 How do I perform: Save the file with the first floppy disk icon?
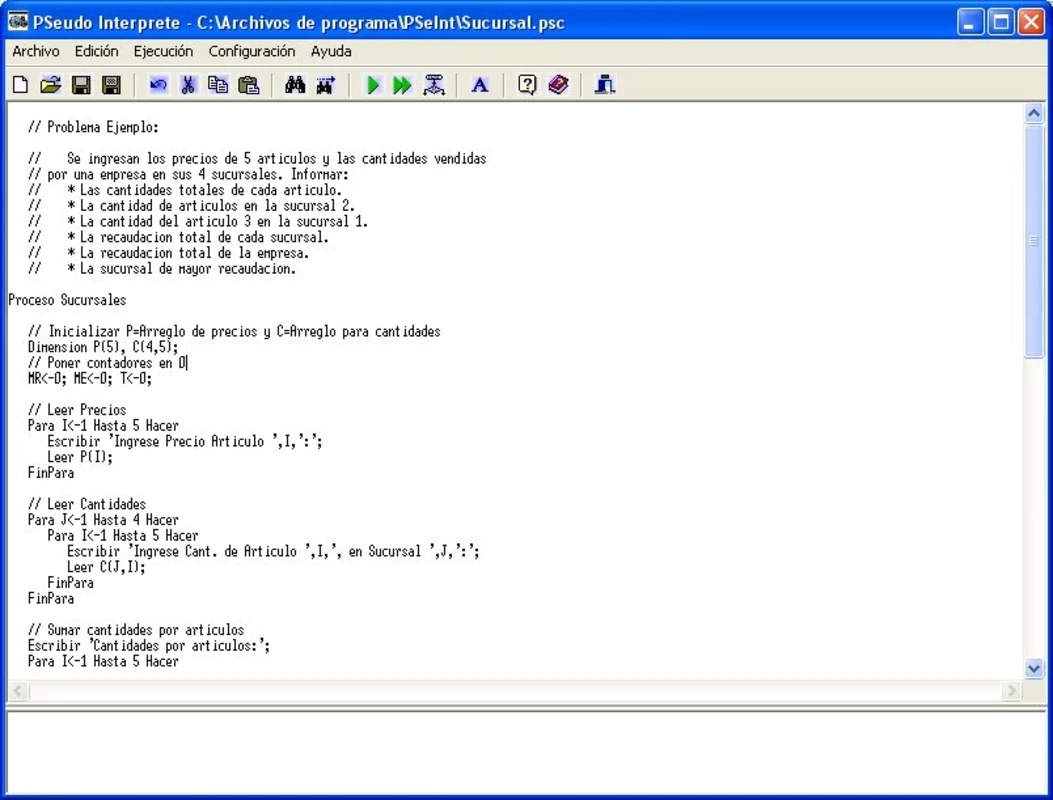click(x=81, y=86)
